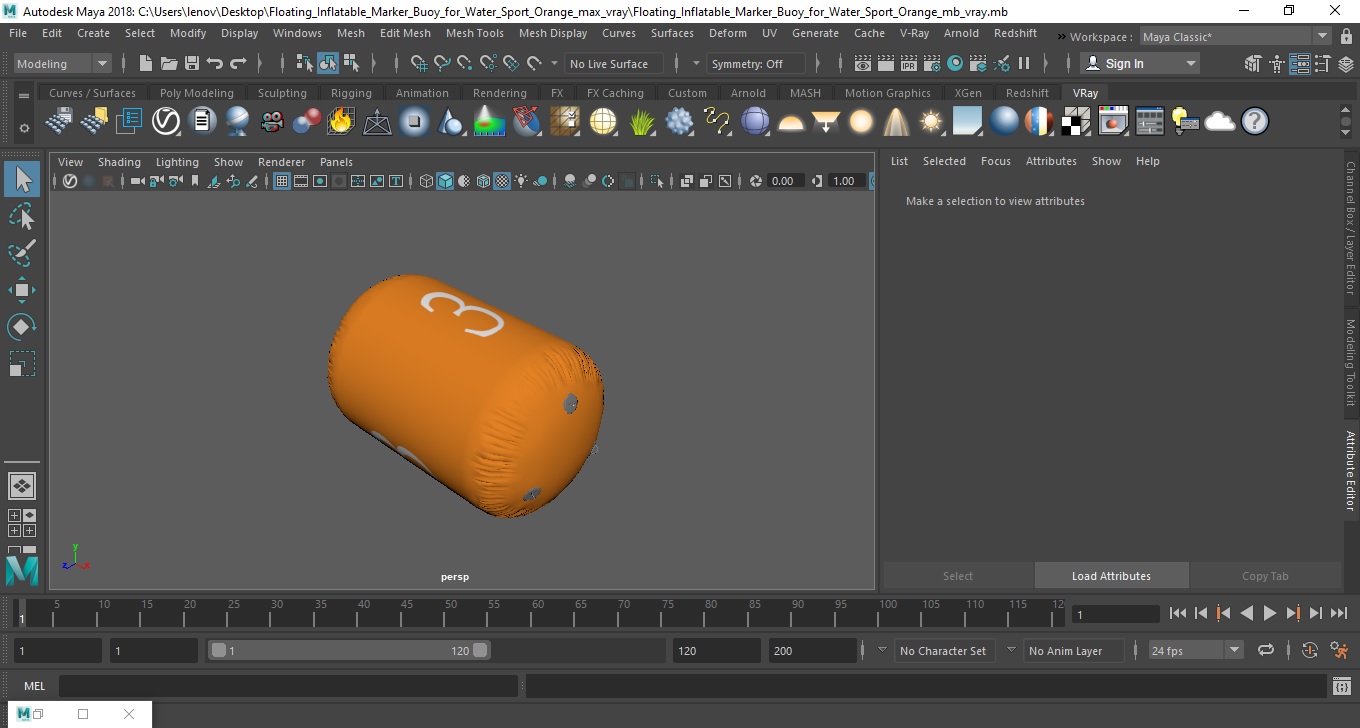1360x728 pixels.
Task: Open shelf options gear menu
Action: click(24, 128)
